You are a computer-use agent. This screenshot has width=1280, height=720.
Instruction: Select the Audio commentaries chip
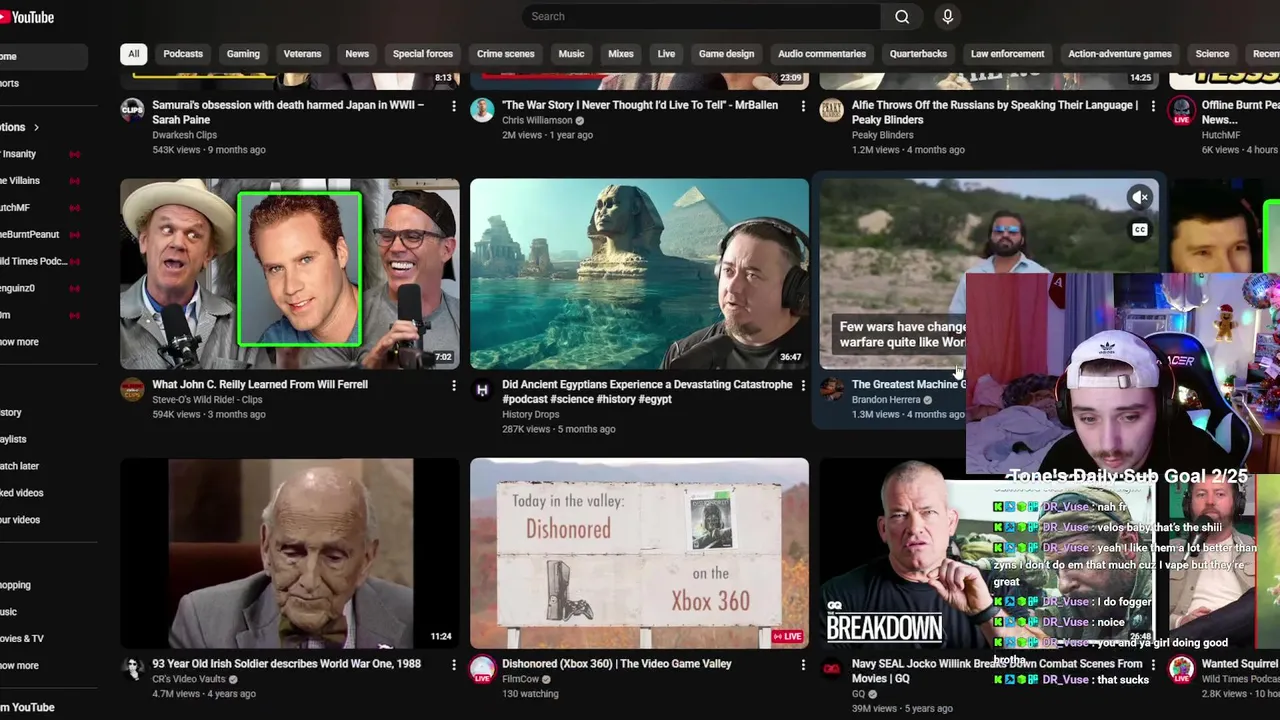coord(822,54)
